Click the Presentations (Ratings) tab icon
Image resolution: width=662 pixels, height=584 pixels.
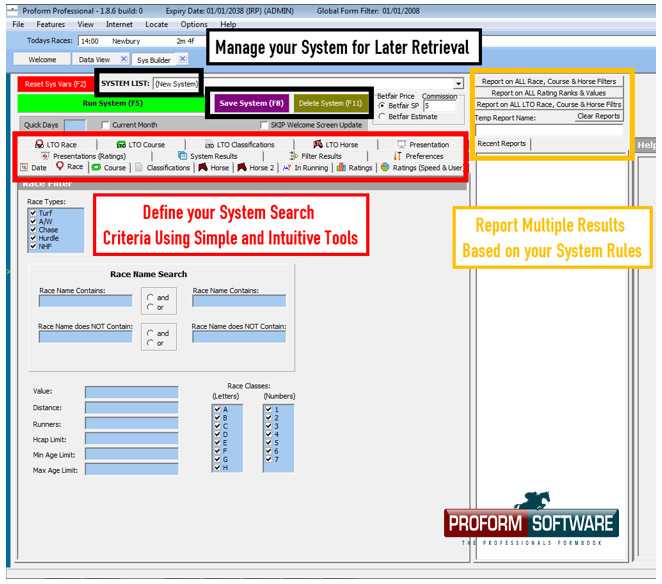pyautogui.click(x=46, y=156)
